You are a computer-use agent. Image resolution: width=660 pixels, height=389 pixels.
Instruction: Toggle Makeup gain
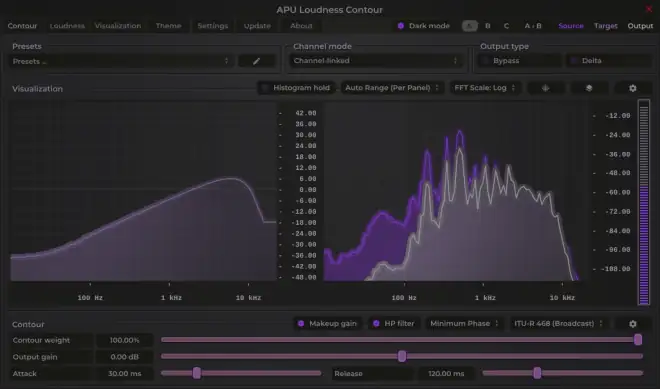(328, 323)
